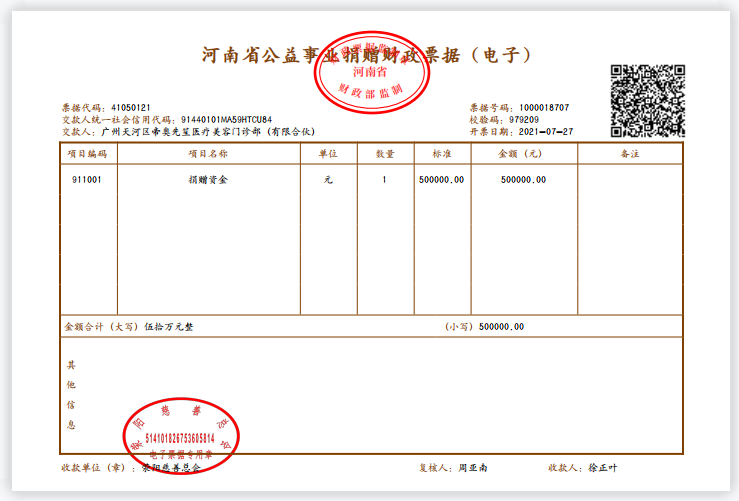739x501 pixels.
Task: Click the red 荥阳慈善总会 electronic receipt seal
Action: [181, 436]
